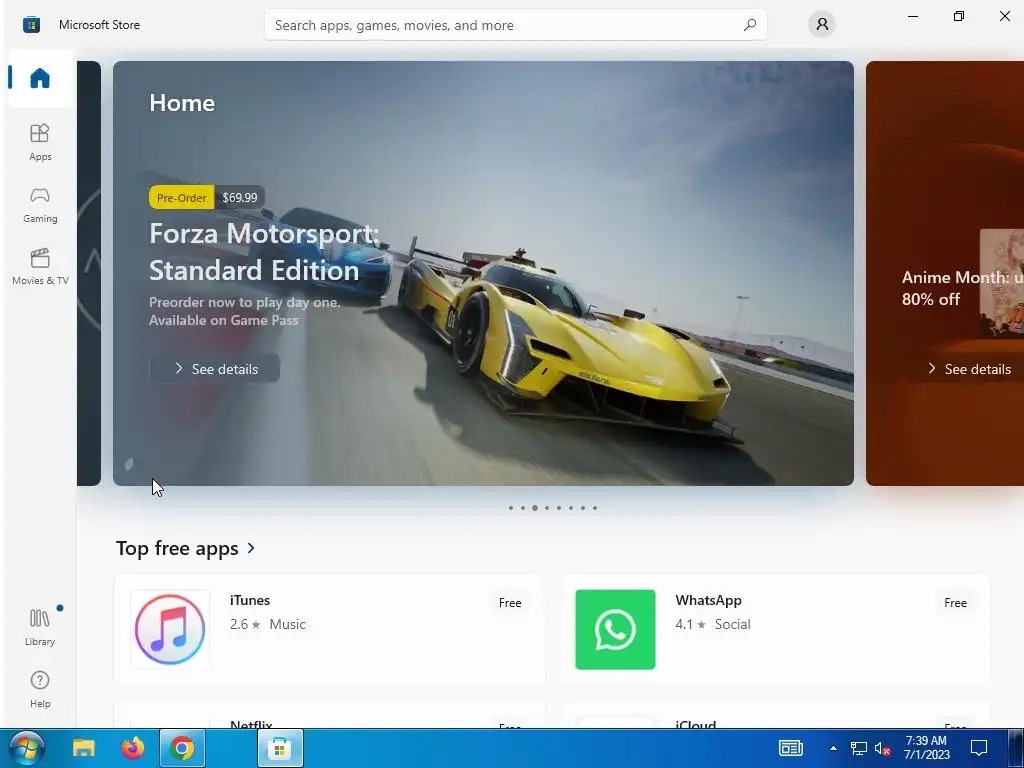
Task: Click the WhatsApp 4.1 rating text
Action: tap(690, 624)
